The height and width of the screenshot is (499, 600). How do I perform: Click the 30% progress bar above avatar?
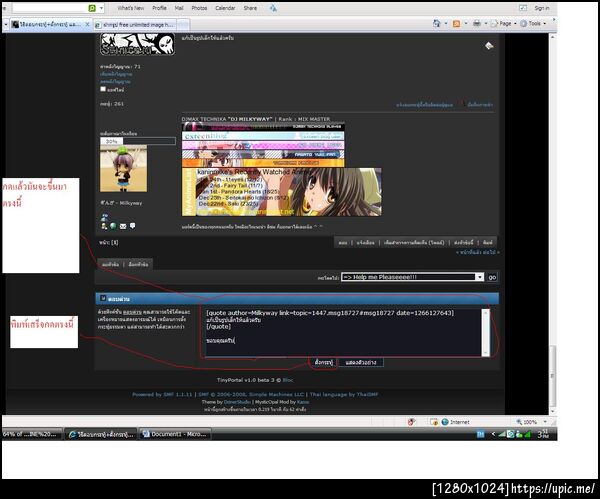tap(138, 141)
